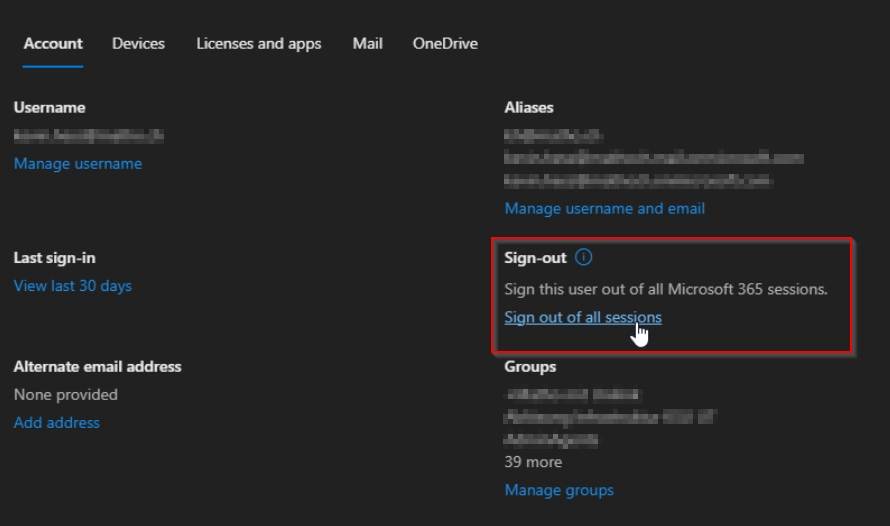
Task: Click the Username heading
Action: pos(49,107)
